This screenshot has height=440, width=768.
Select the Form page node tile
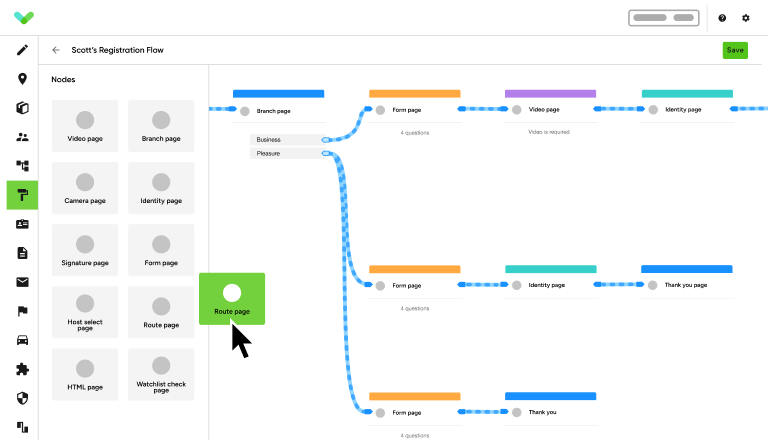click(x=161, y=250)
